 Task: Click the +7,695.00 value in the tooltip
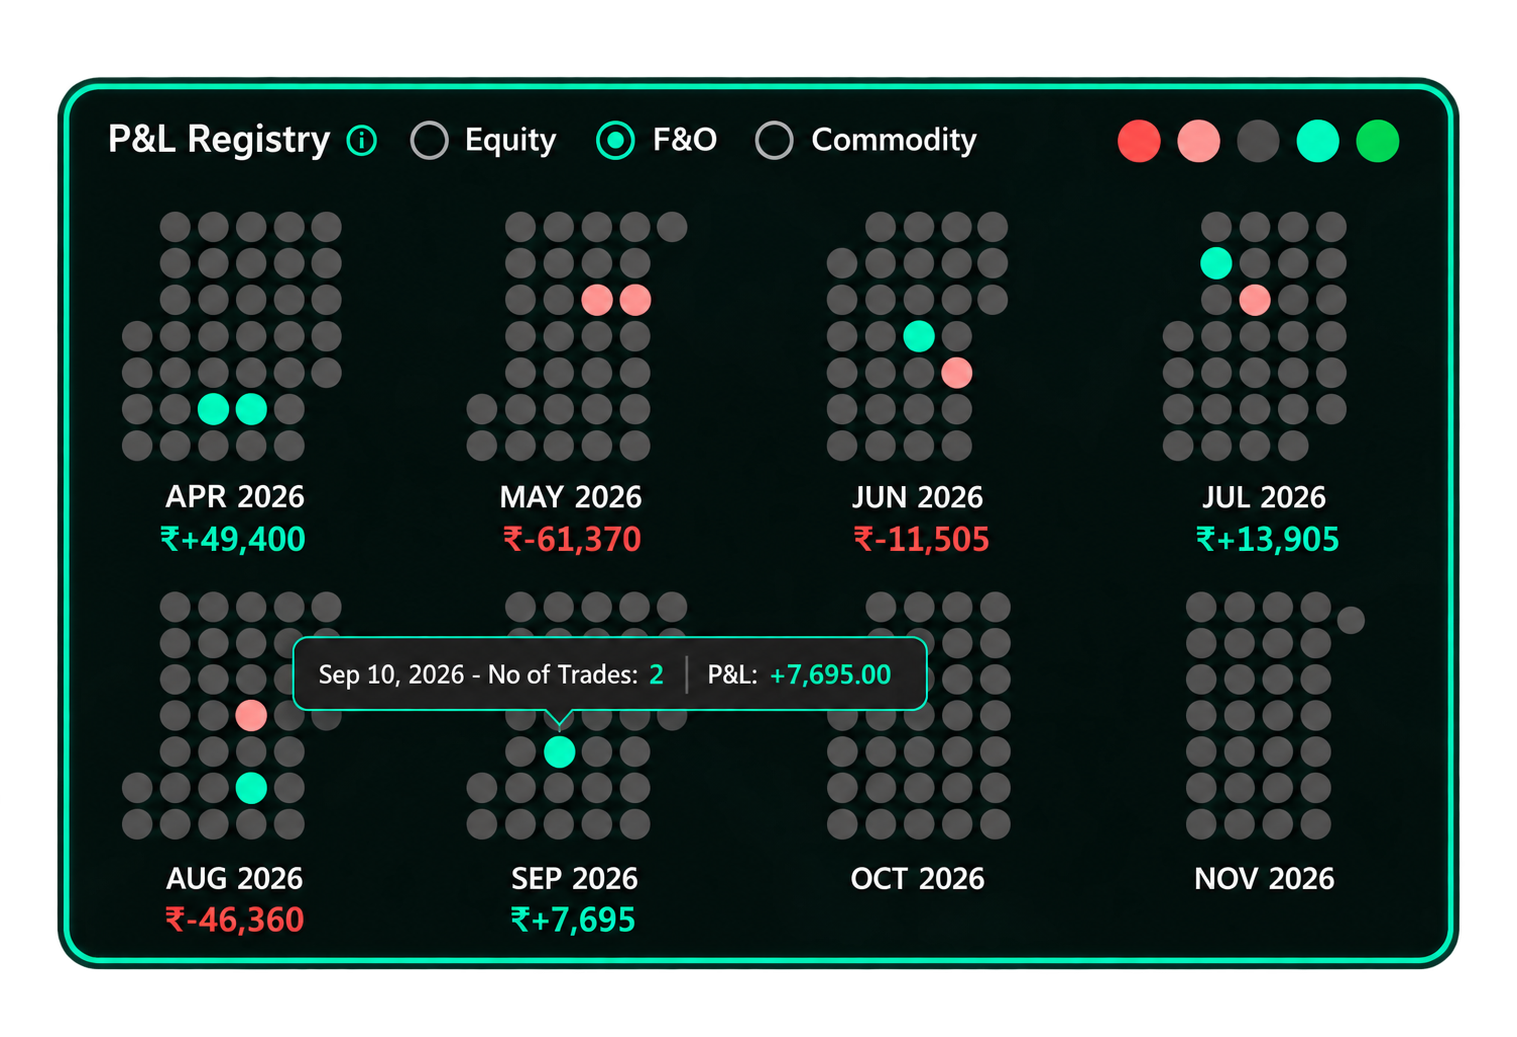point(830,675)
